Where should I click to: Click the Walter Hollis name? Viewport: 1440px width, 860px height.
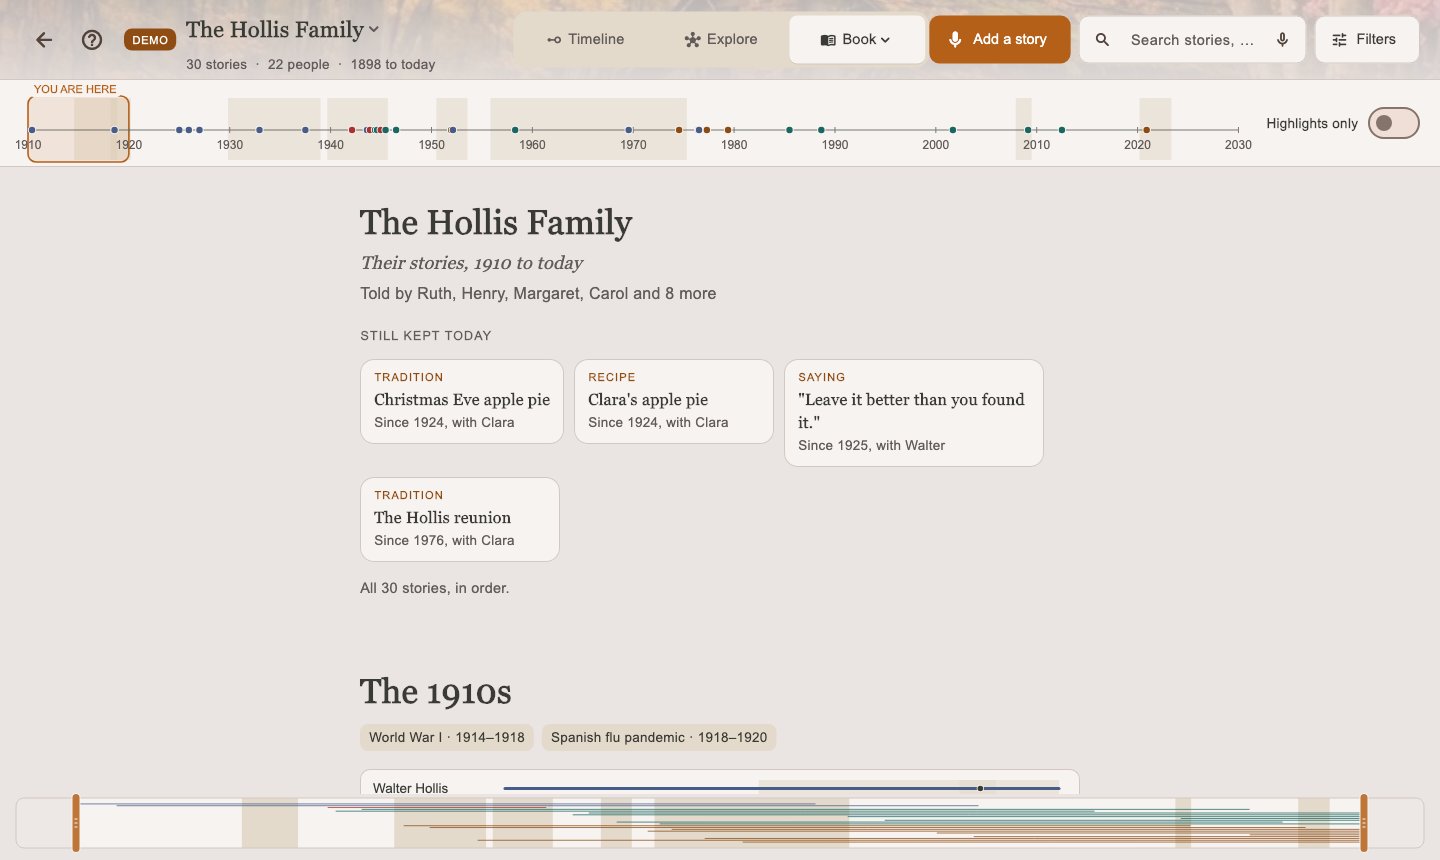point(410,788)
